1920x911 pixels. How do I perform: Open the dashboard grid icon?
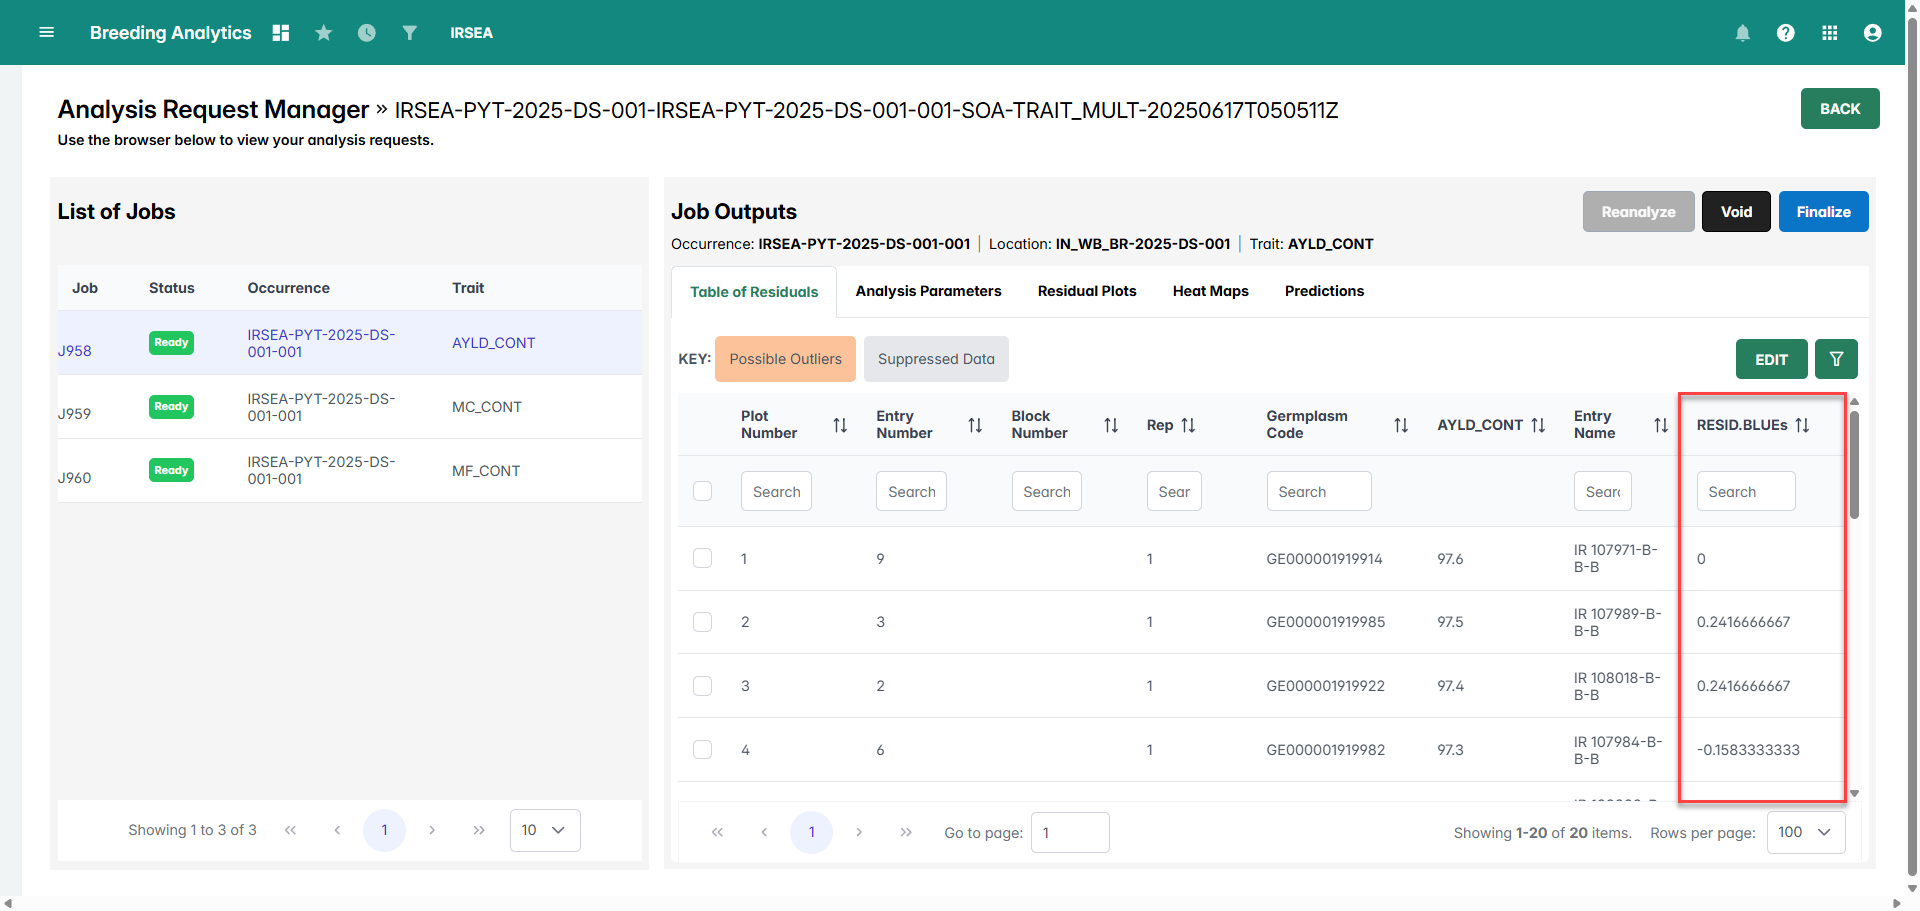(x=281, y=33)
